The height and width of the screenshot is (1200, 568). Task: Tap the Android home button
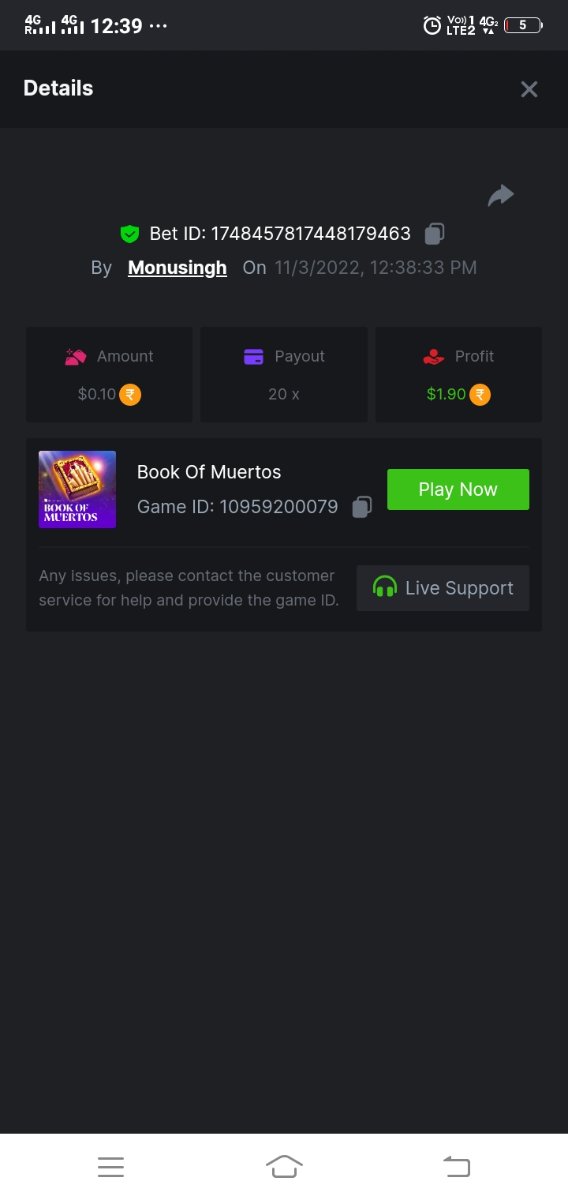pyautogui.click(x=284, y=1166)
